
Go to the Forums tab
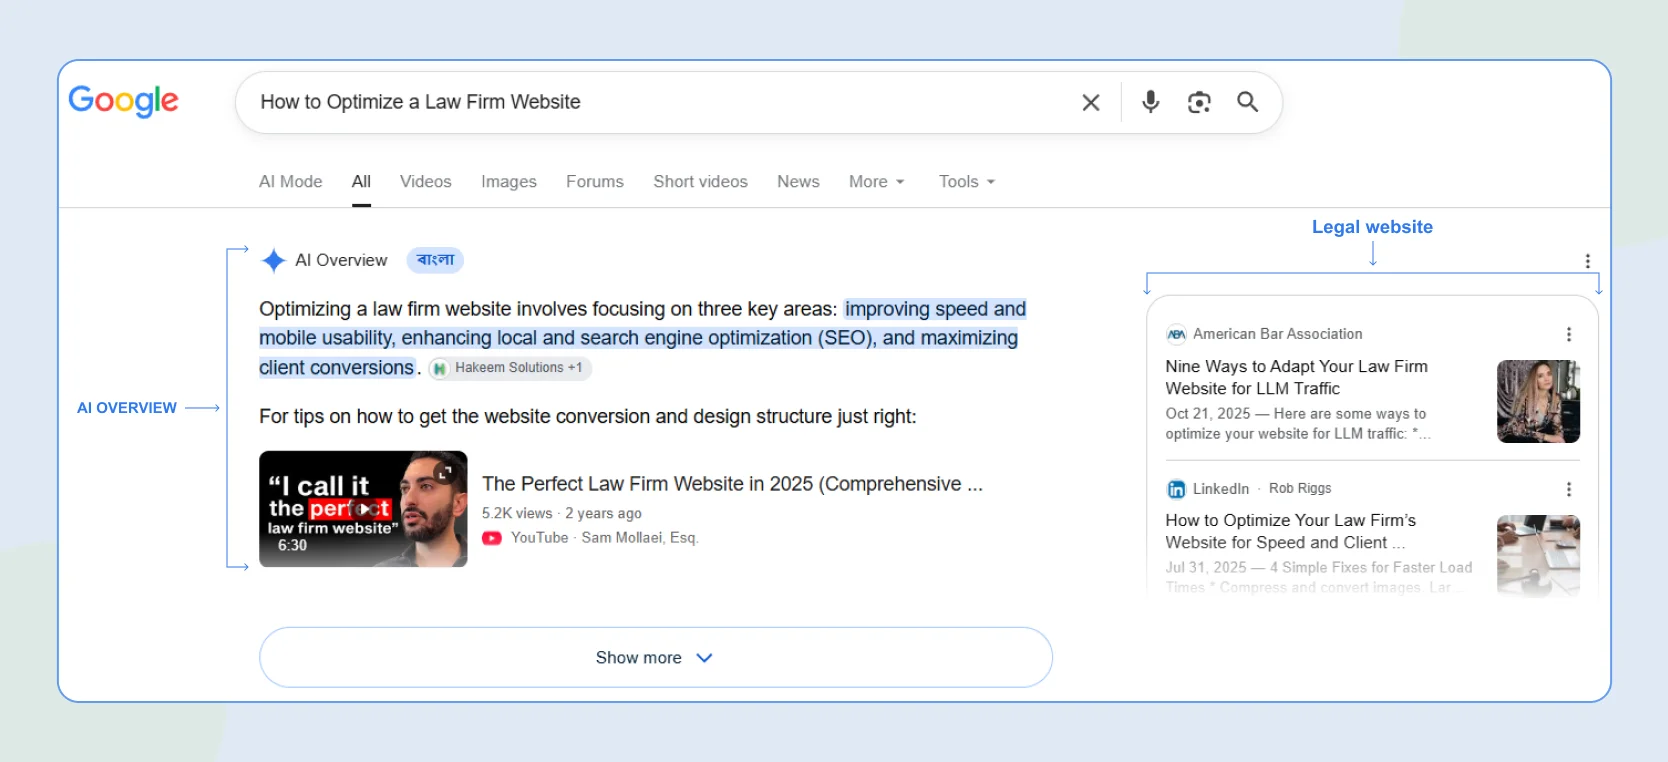[x=595, y=181]
